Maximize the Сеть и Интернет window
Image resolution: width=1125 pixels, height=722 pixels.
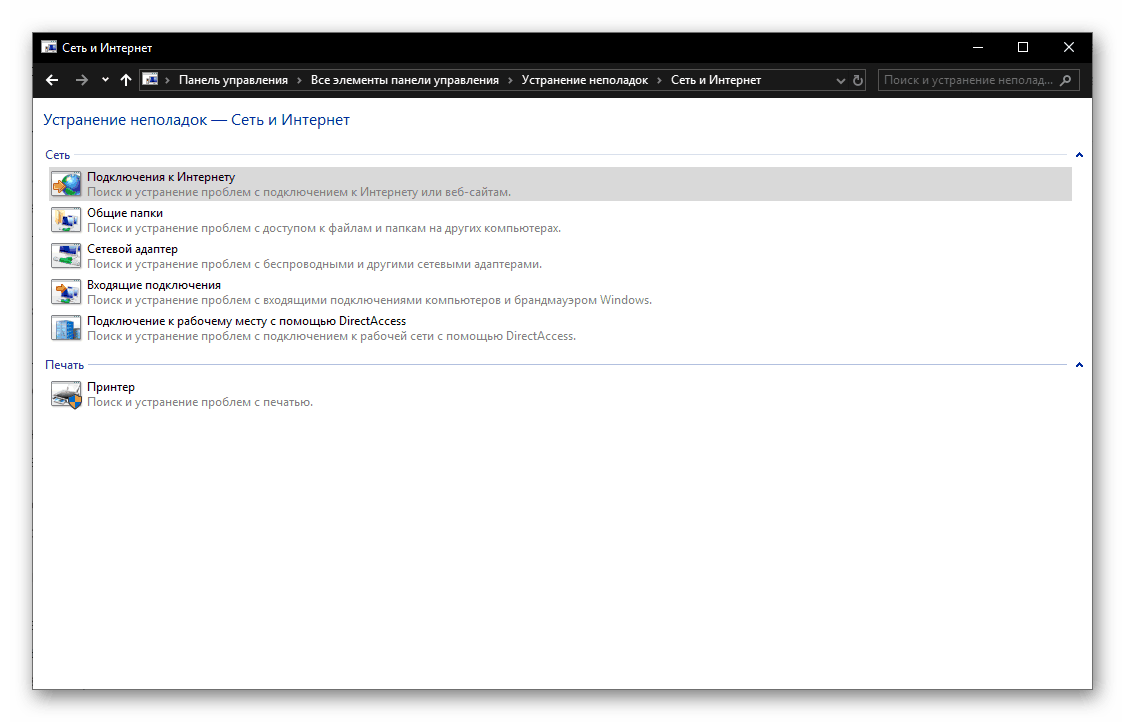point(1023,47)
